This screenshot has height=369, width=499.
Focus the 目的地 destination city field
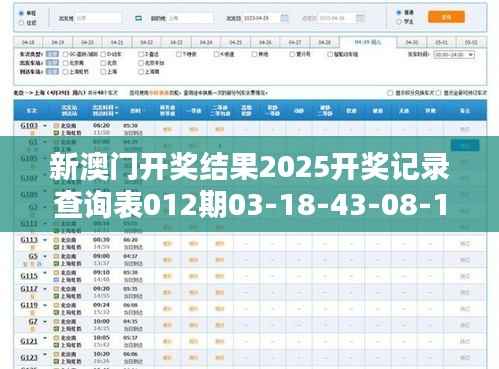(x=190, y=18)
